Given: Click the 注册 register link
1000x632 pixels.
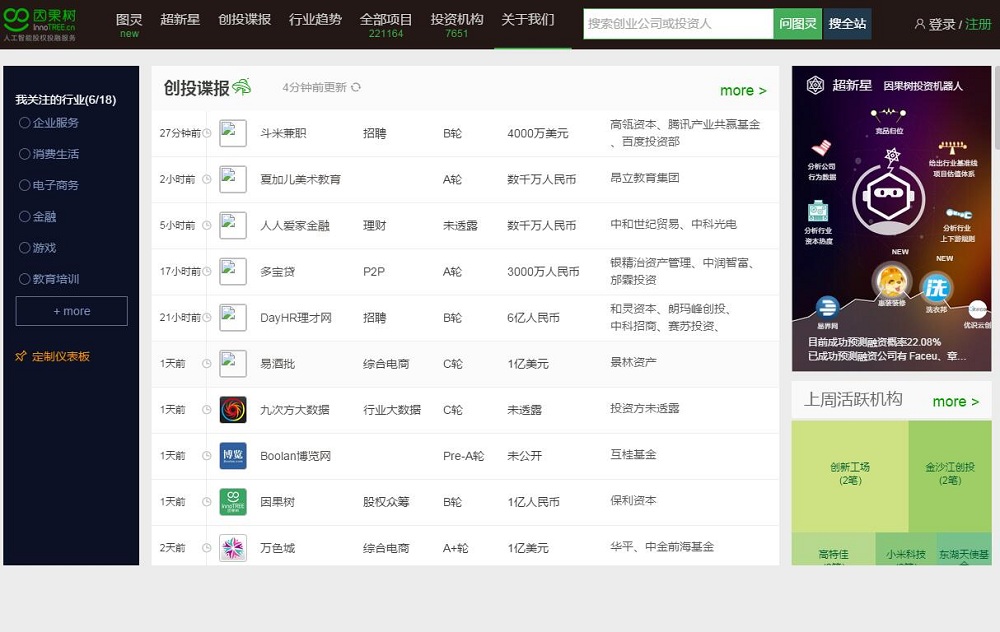Looking at the screenshot, I should point(978,24).
